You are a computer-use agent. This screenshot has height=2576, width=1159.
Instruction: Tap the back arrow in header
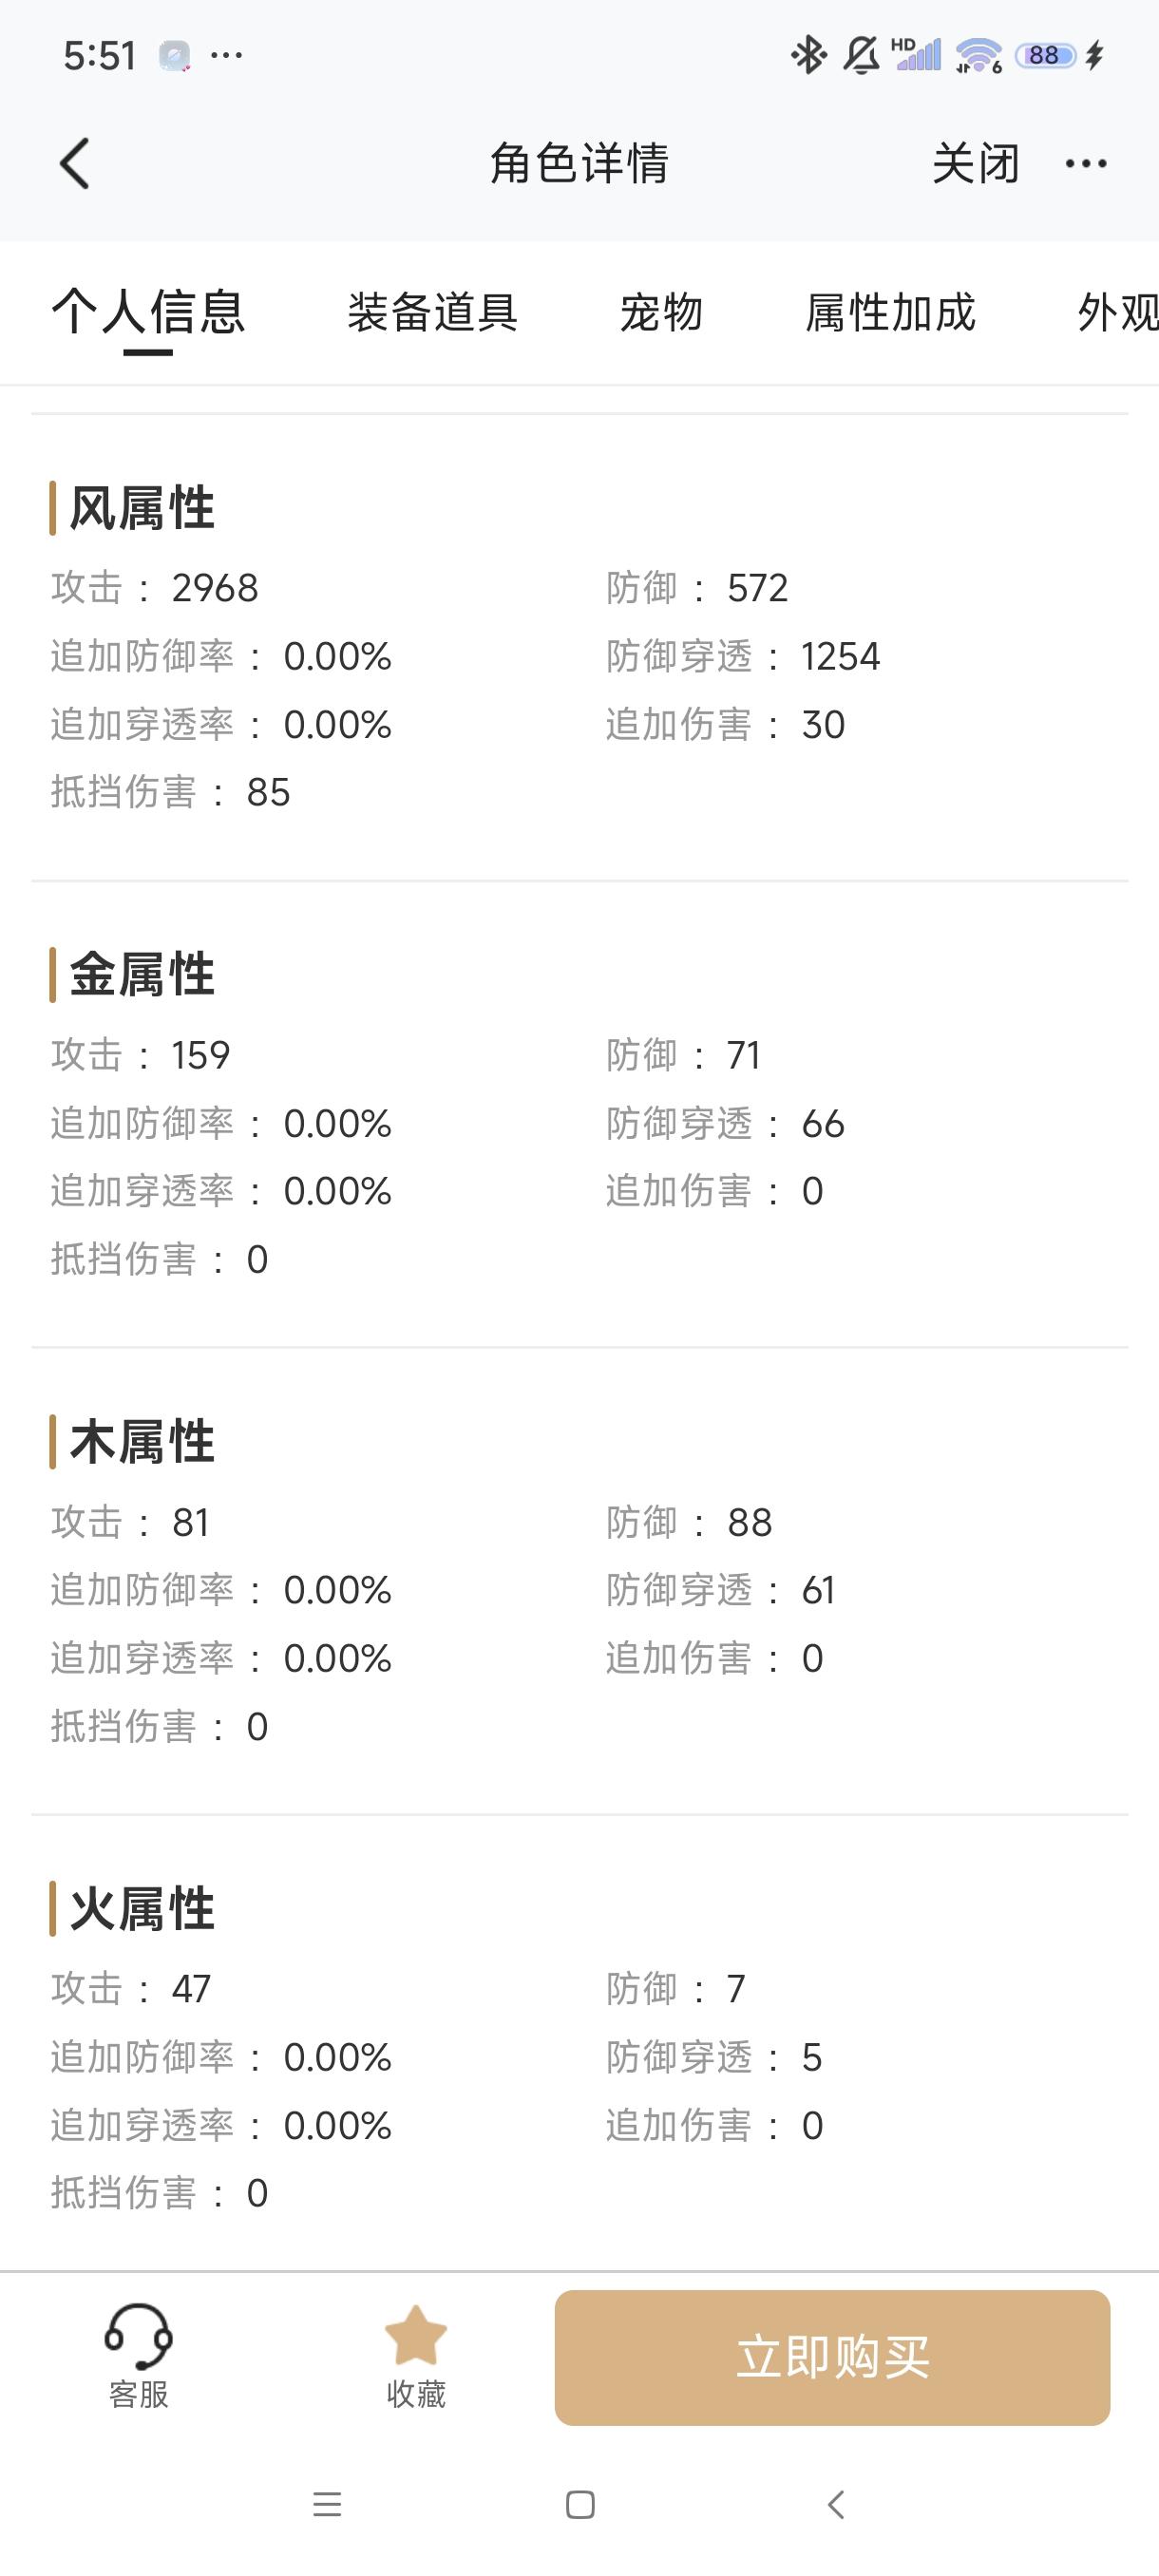[75, 163]
